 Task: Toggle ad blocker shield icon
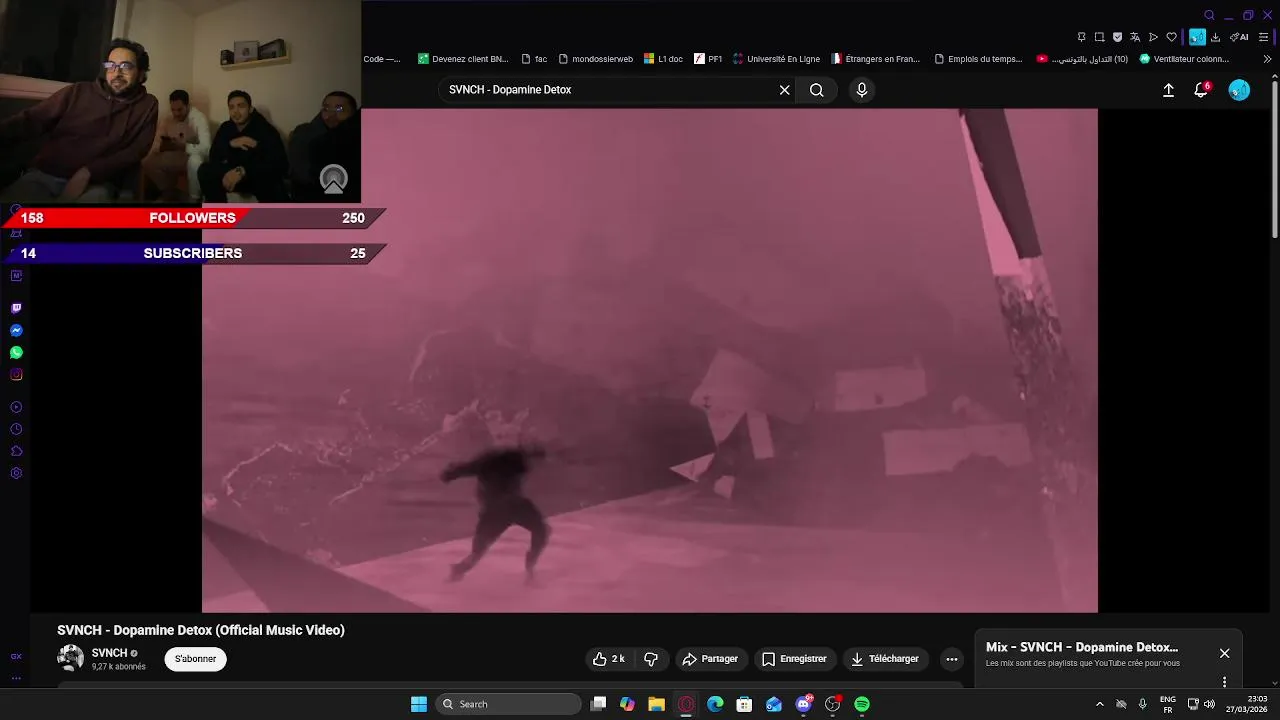(1117, 37)
